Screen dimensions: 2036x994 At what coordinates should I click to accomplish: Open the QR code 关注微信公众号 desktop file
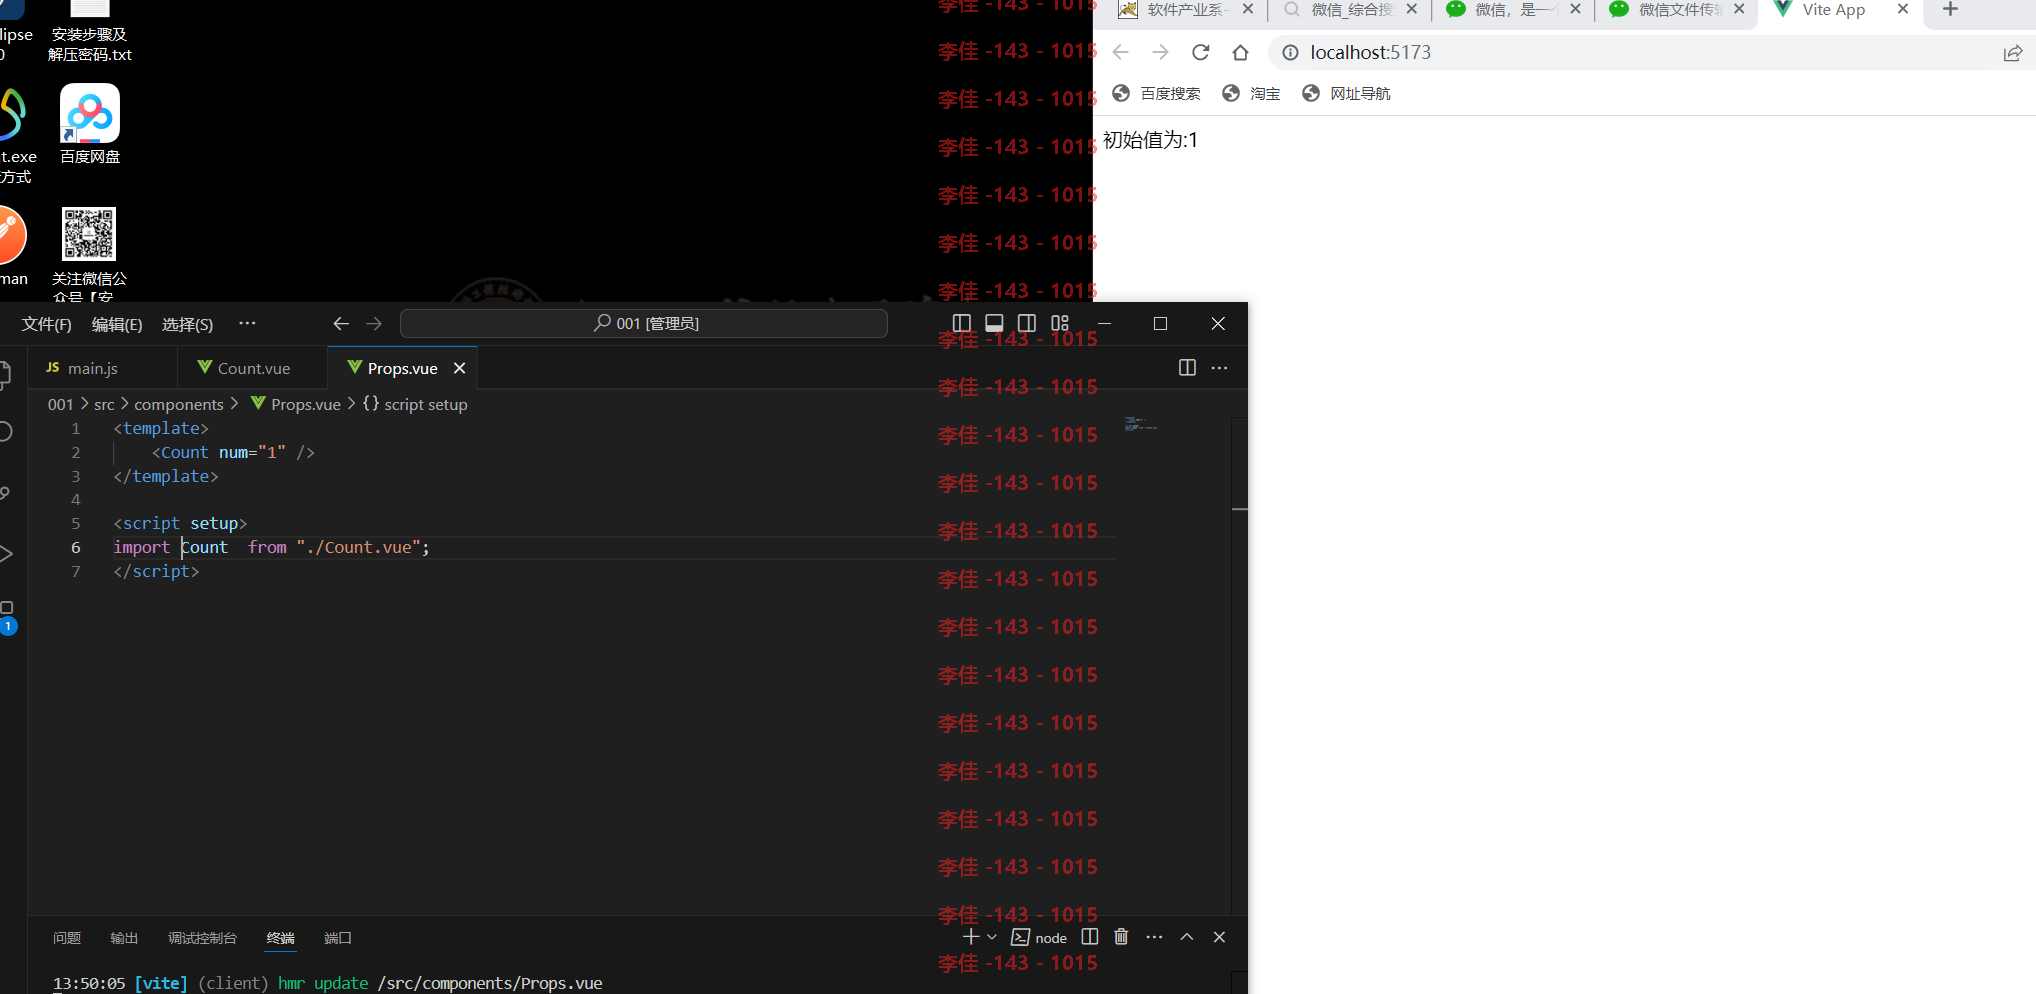(x=89, y=253)
